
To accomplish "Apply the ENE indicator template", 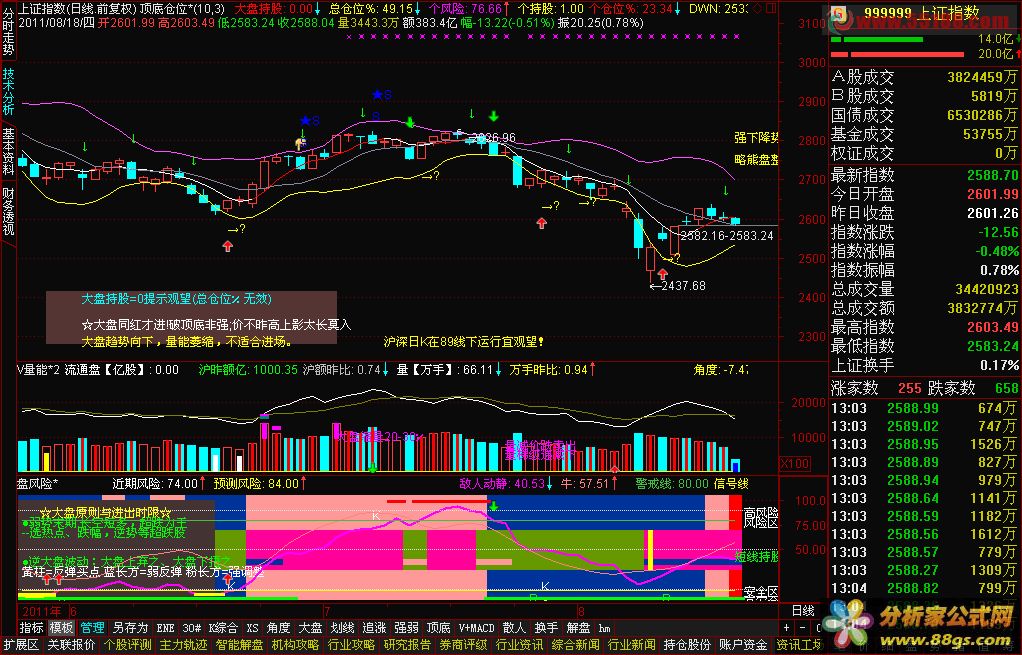I will click(x=166, y=628).
